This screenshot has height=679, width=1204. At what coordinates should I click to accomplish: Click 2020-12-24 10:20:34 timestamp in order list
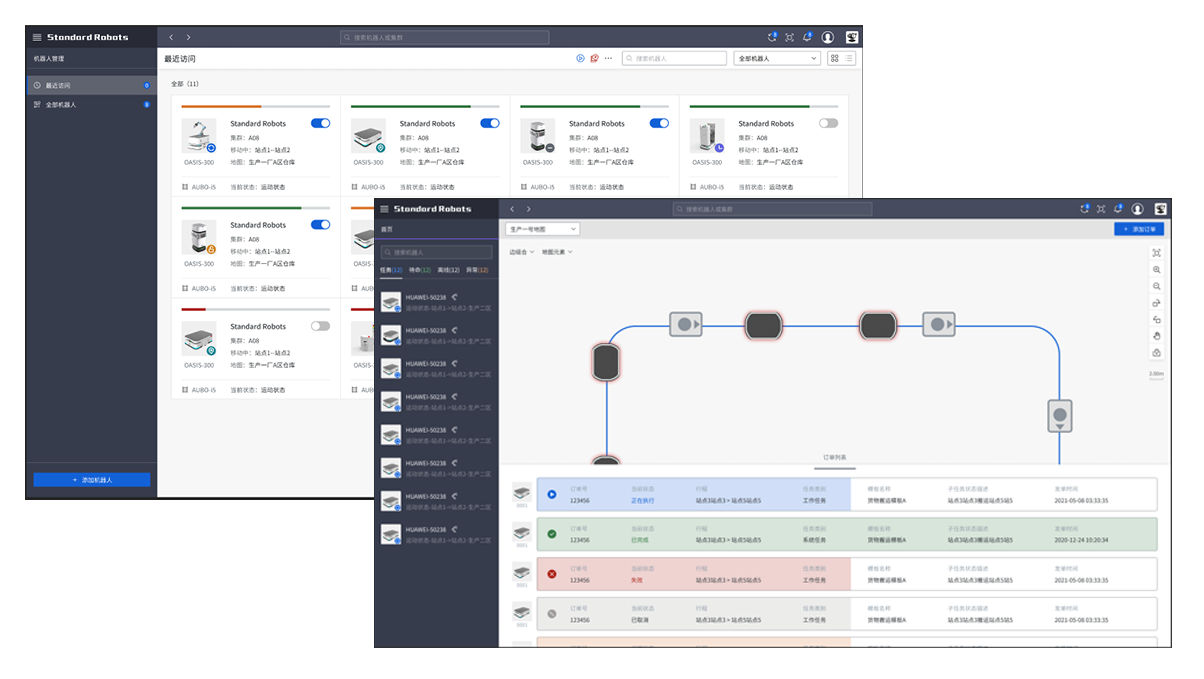[x=1080, y=539]
